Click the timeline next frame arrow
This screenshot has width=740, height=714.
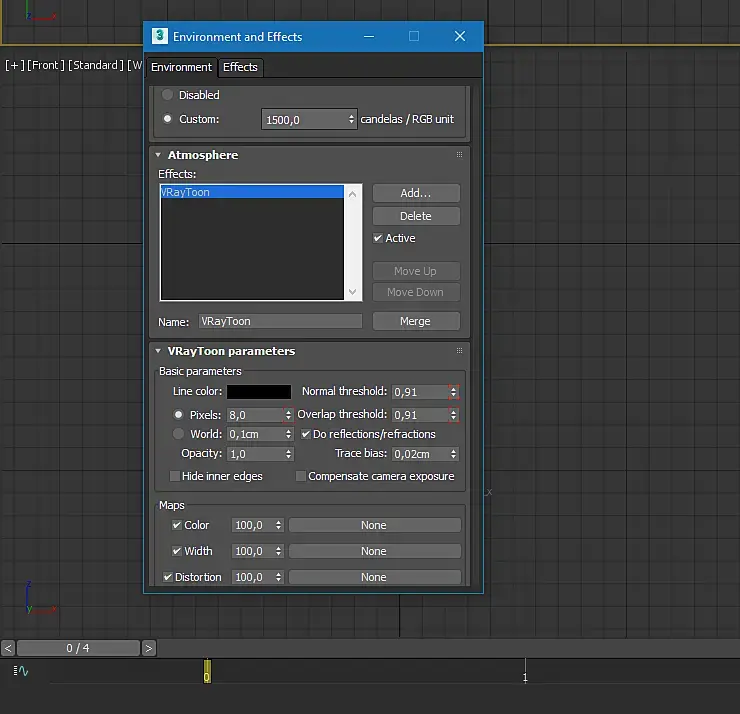coord(149,648)
